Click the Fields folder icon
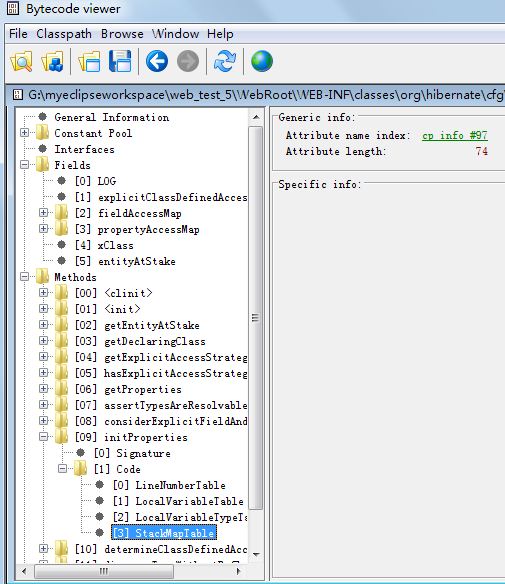Screen dimensions: 505x584 pyautogui.click(x=42, y=165)
